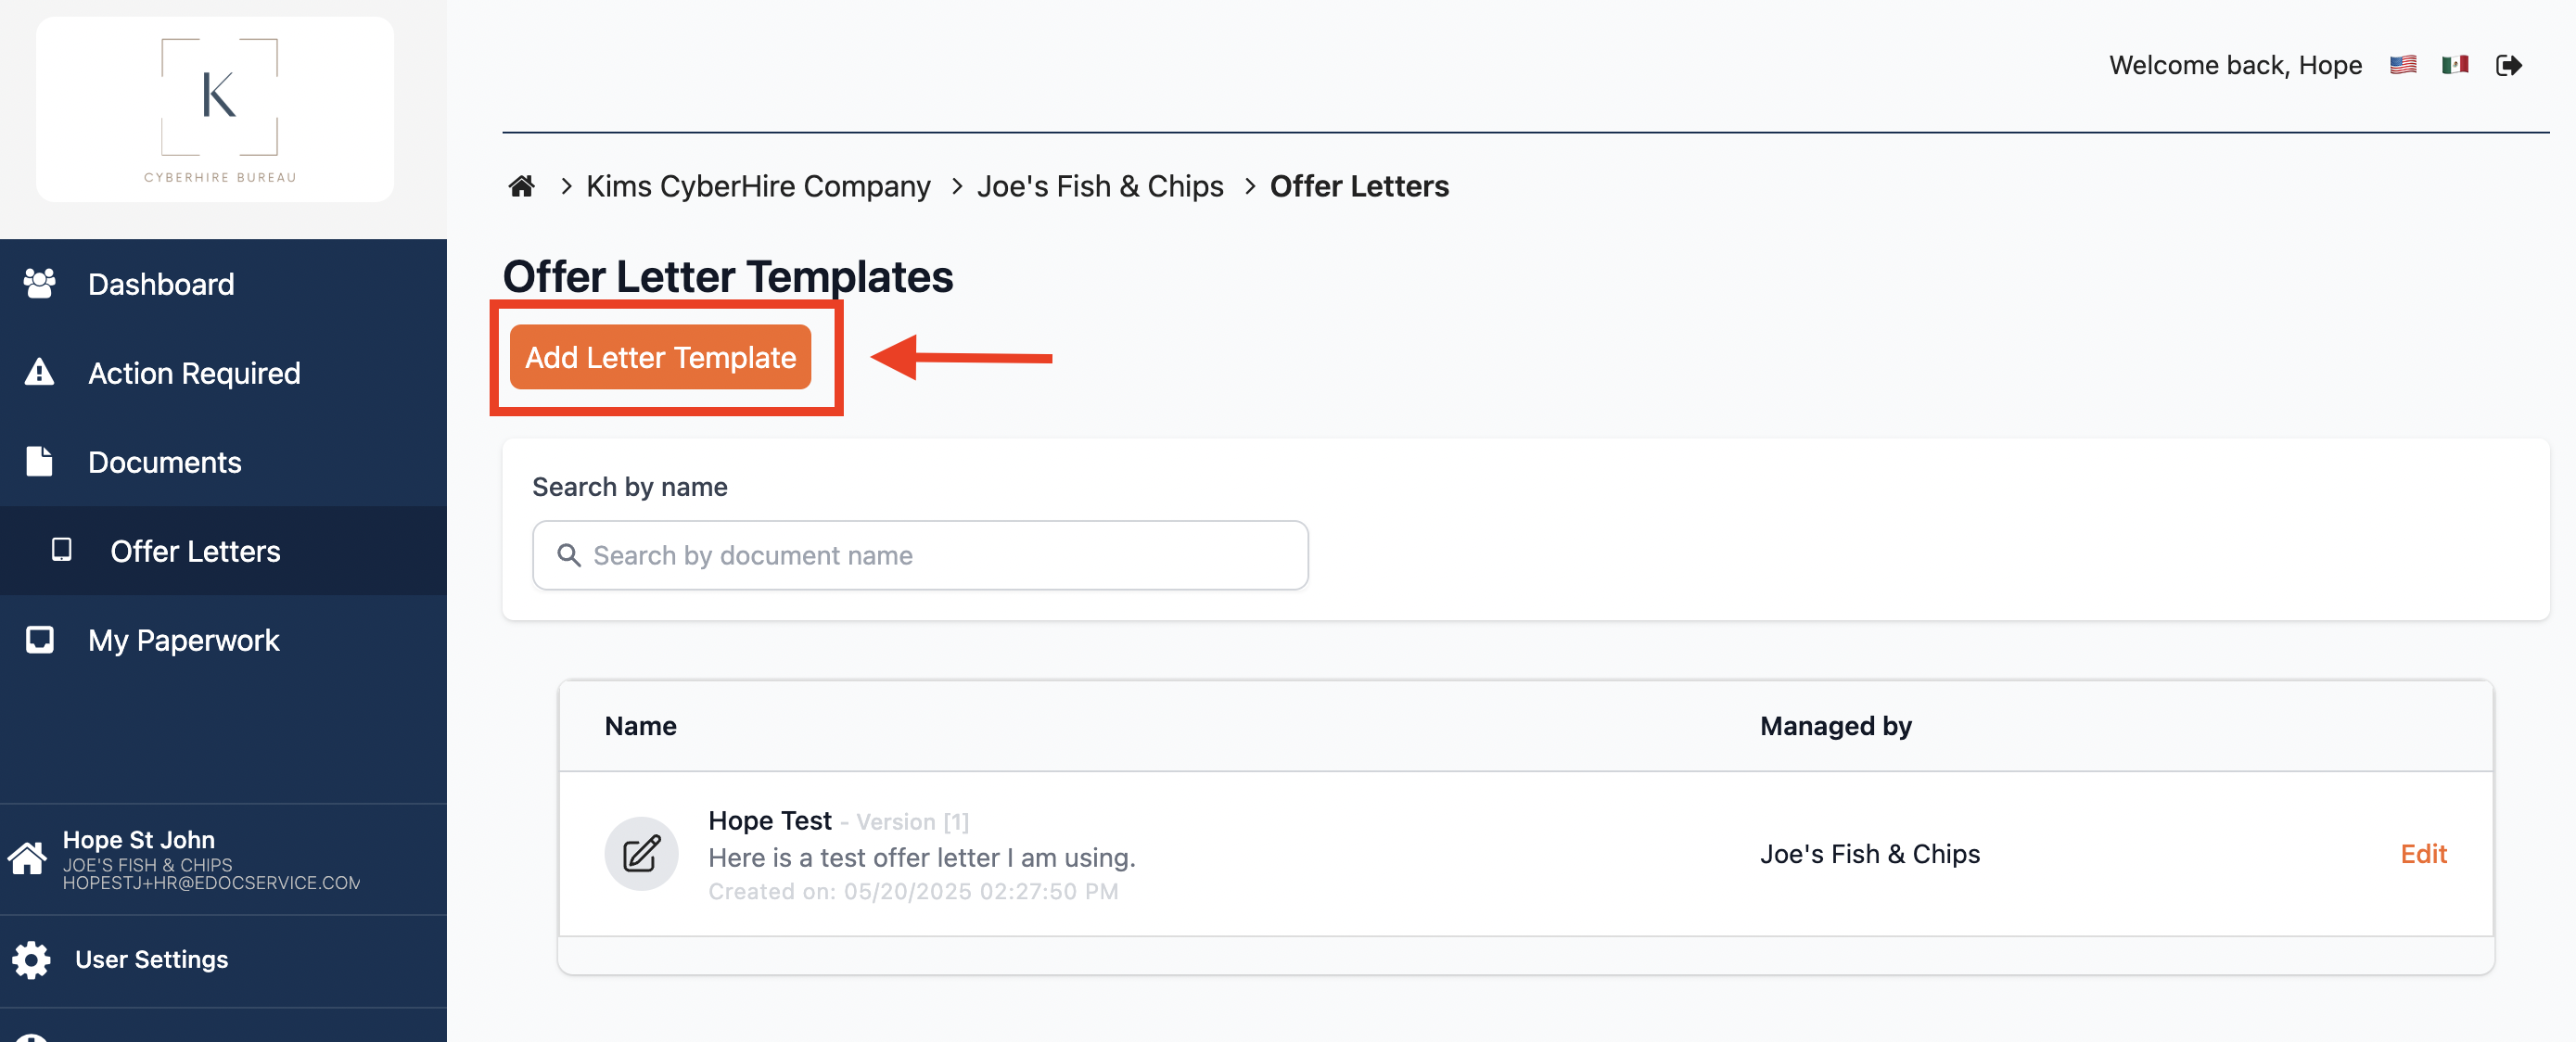The image size is (2576, 1042).
Task: Click the Search by name label
Action: pos(629,487)
